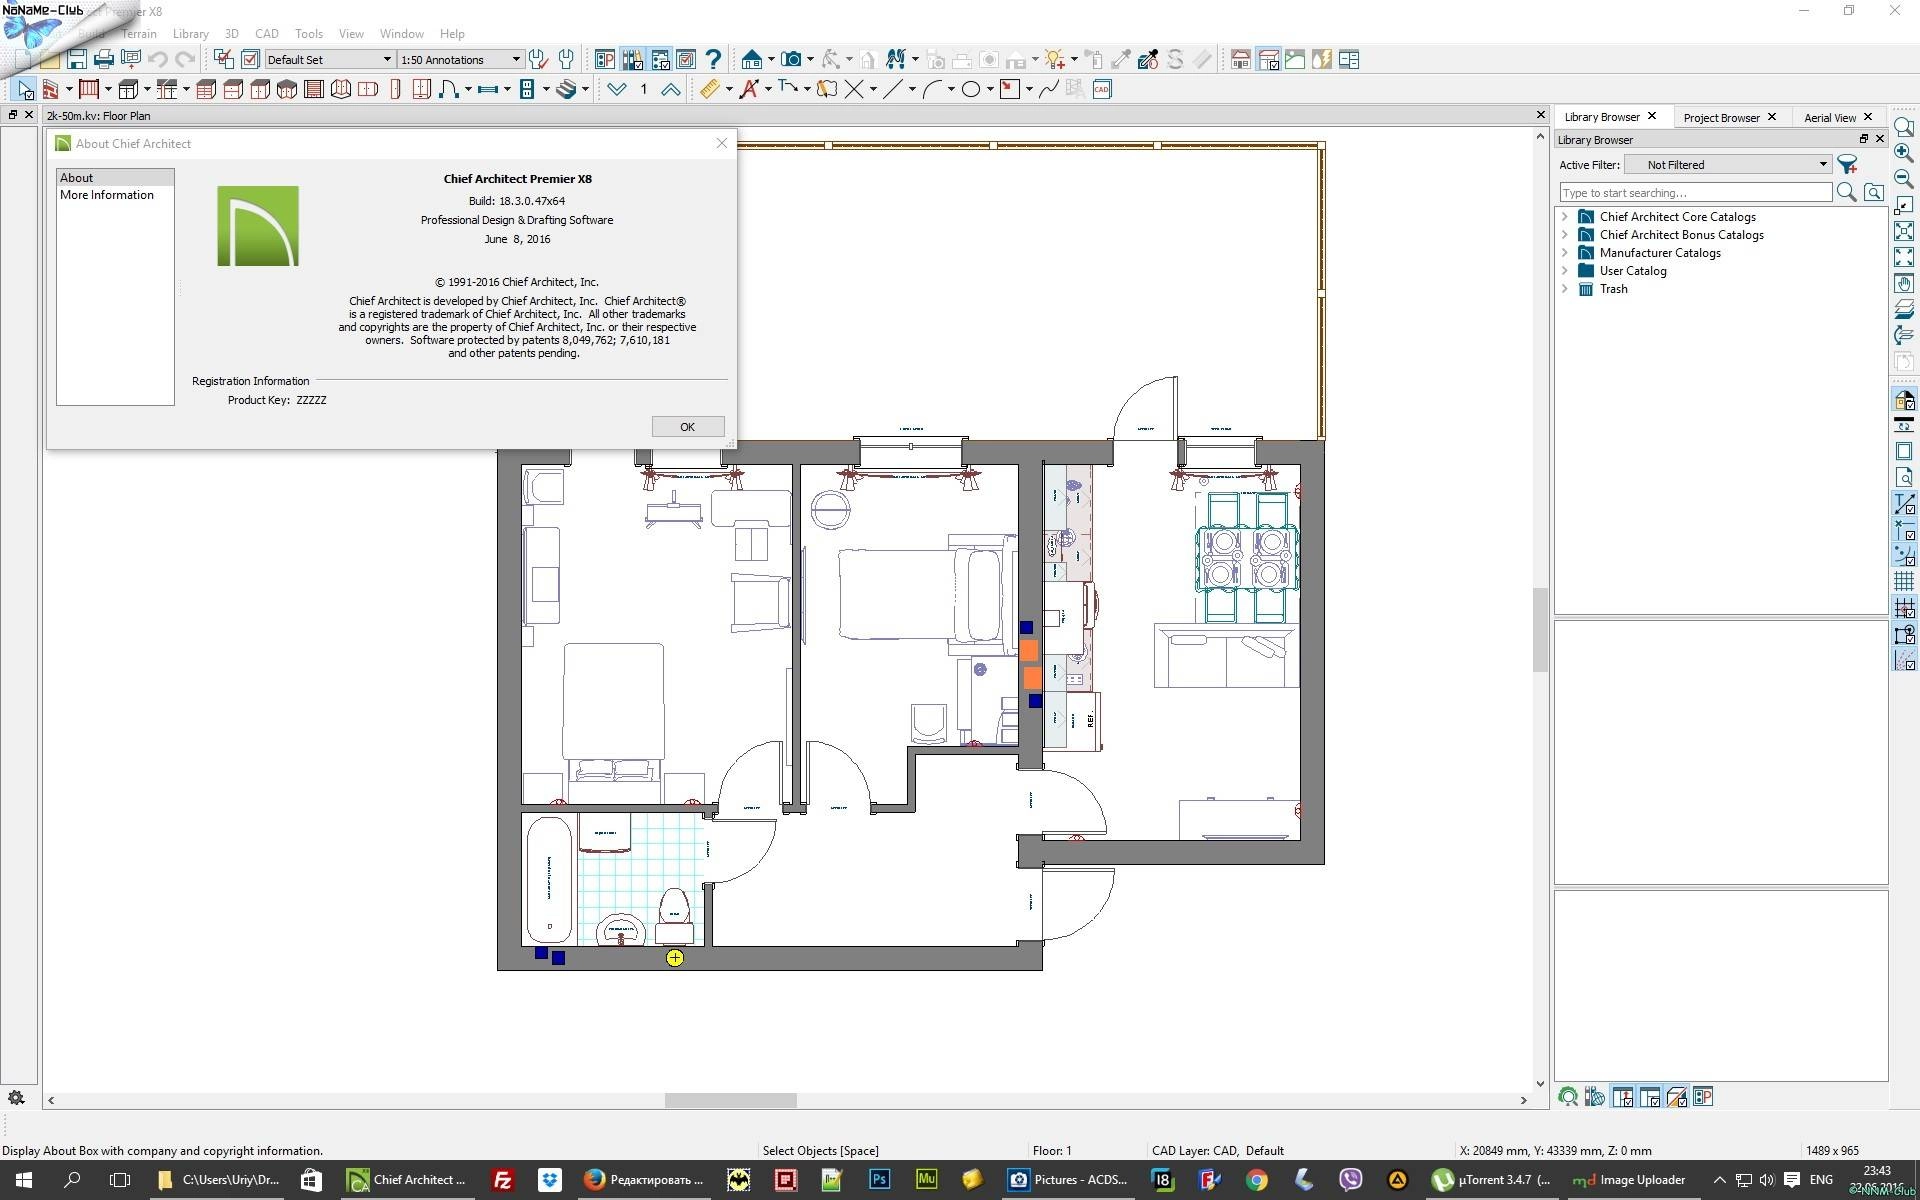Open Chief Architect taskbar button

(x=407, y=1180)
